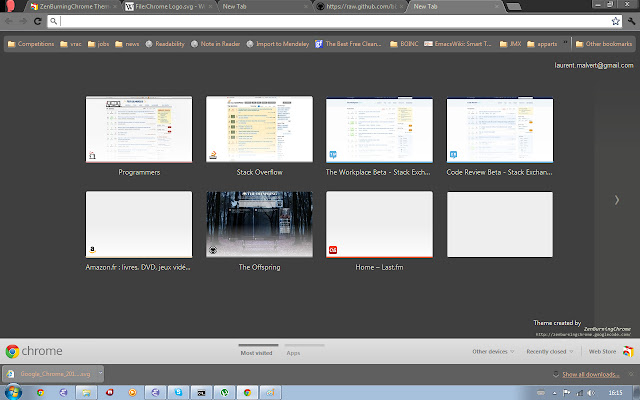The width and height of the screenshot is (640, 400).
Task: Click the address bar input field
Action: (x=335, y=21)
